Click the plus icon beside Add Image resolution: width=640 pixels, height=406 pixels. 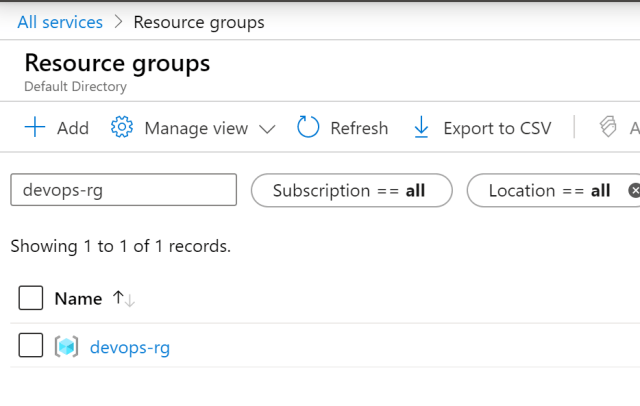(35, 128)
